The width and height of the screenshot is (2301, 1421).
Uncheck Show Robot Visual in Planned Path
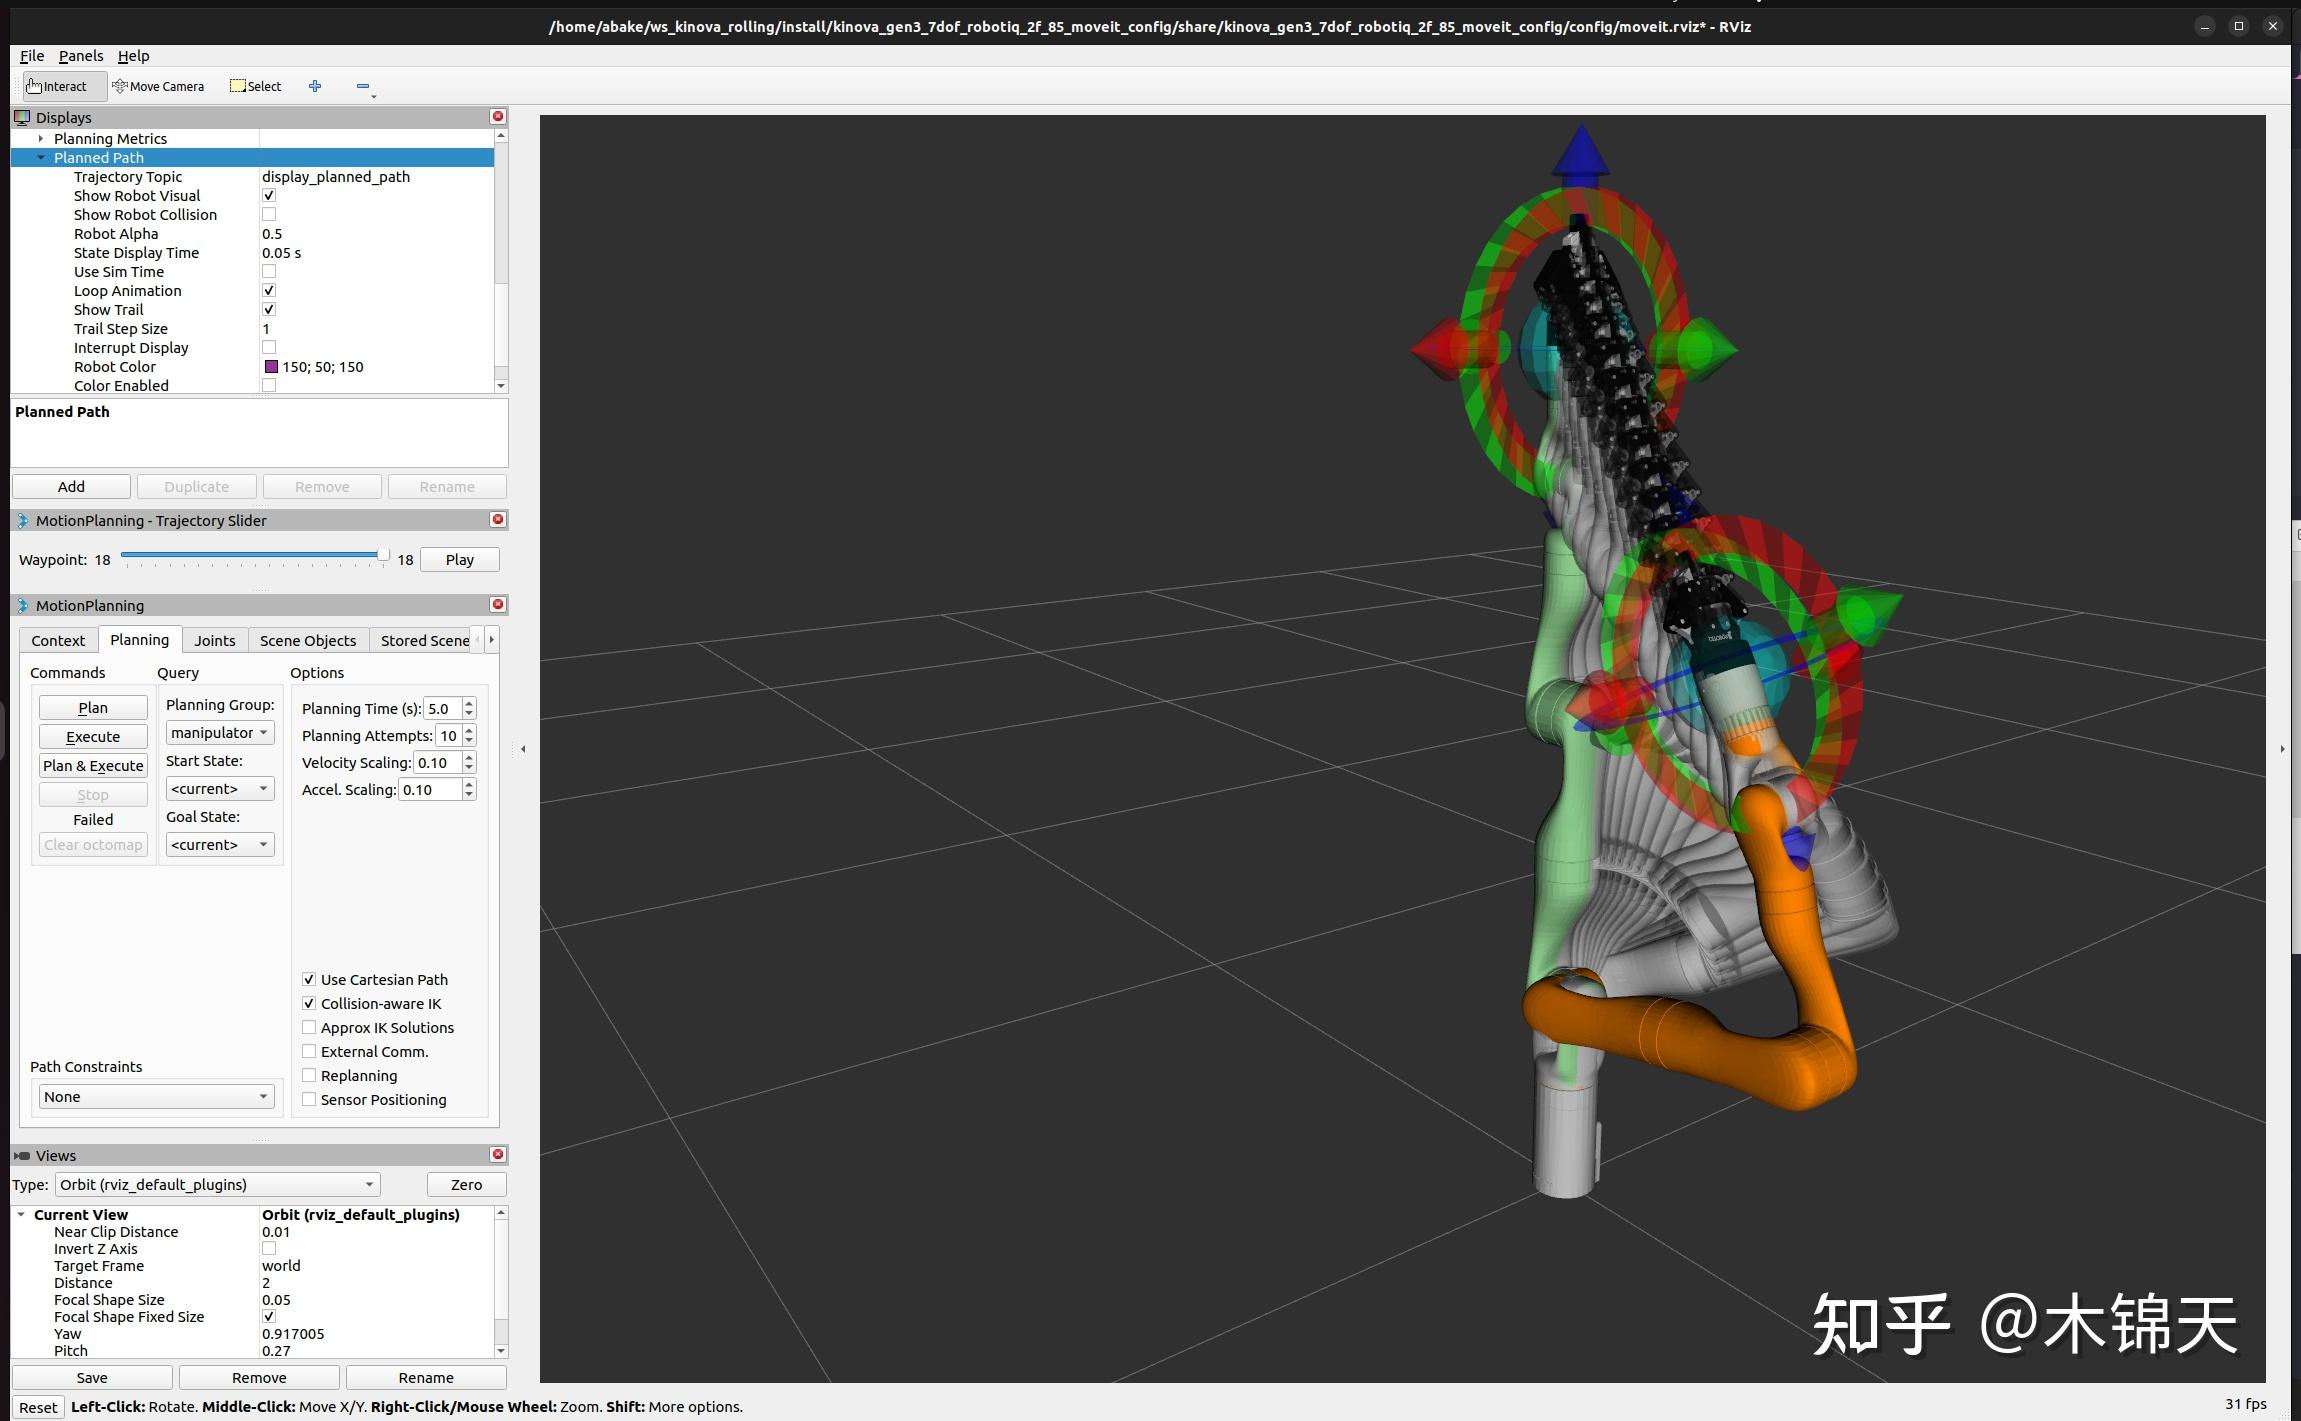coord(268,195)
